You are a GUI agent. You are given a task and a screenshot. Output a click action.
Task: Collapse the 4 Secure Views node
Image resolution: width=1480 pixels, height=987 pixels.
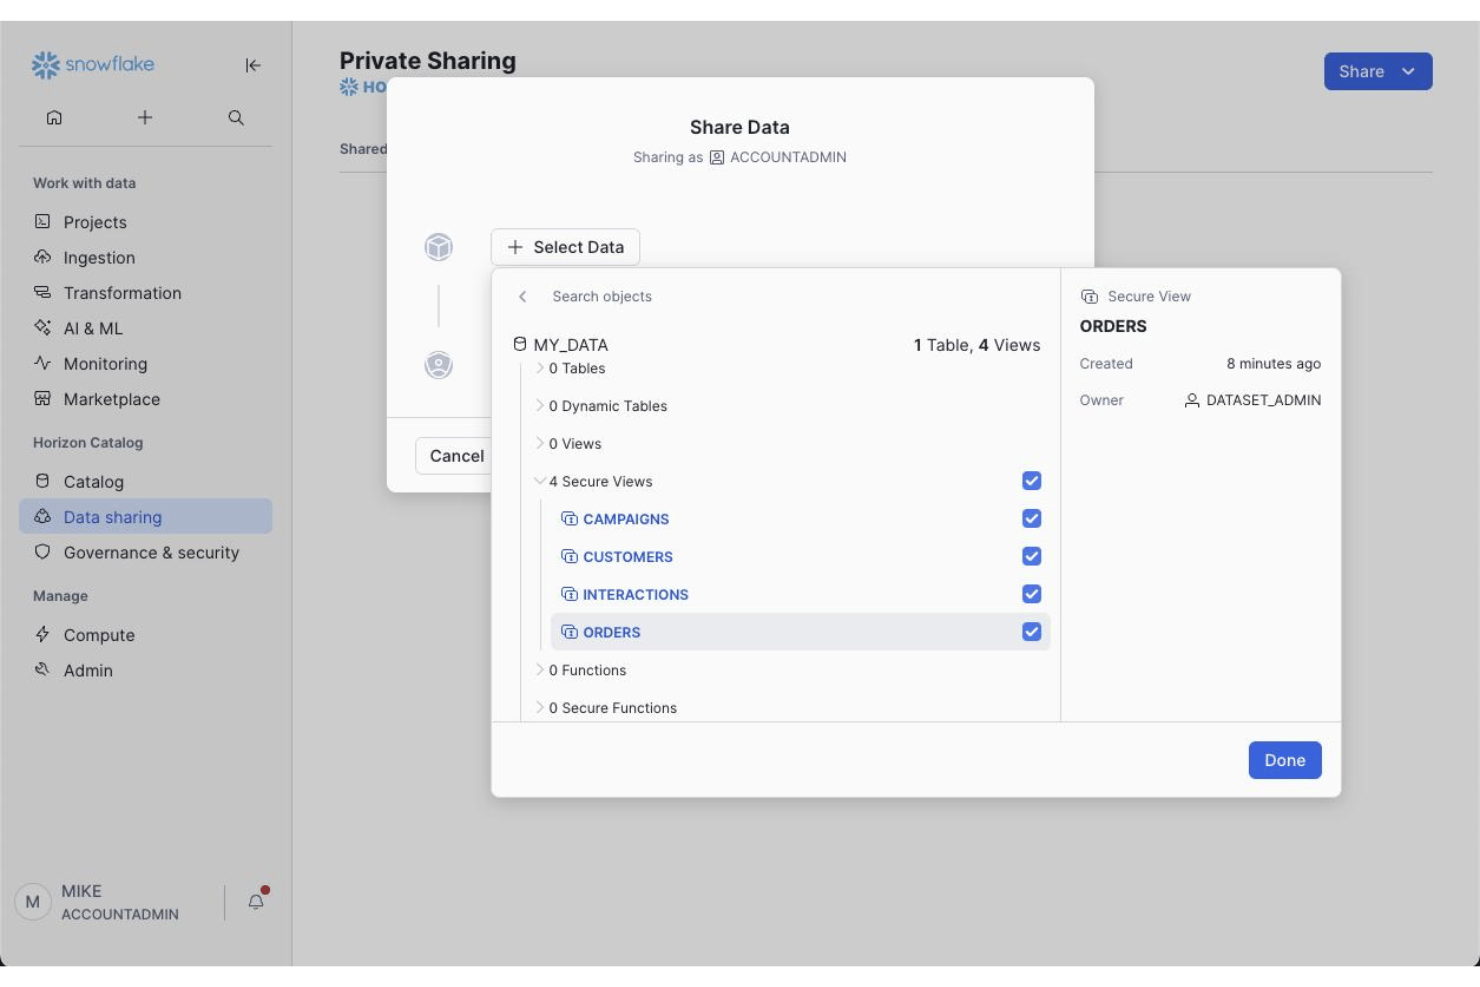540,481
